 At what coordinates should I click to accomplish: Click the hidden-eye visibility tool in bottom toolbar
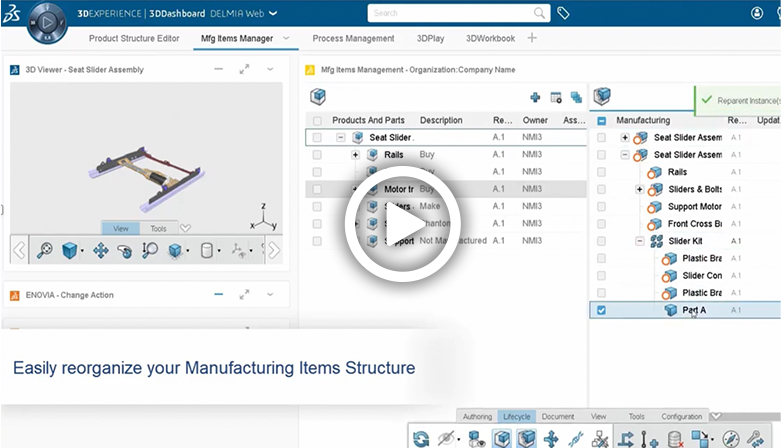point(446,439)
